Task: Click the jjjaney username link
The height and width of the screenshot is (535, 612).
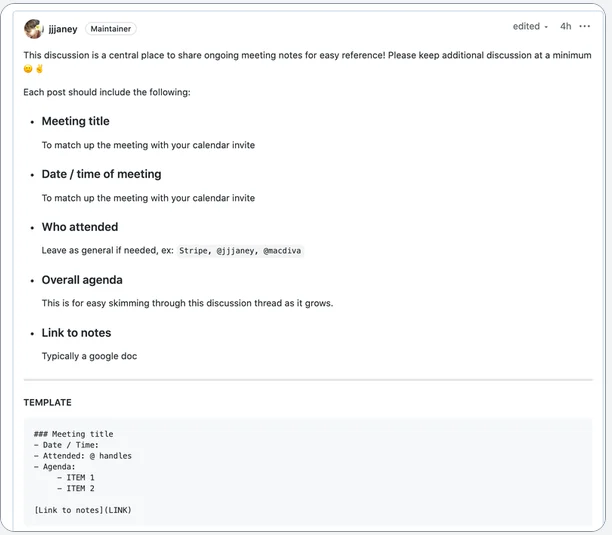Action: tap(63, 29)
